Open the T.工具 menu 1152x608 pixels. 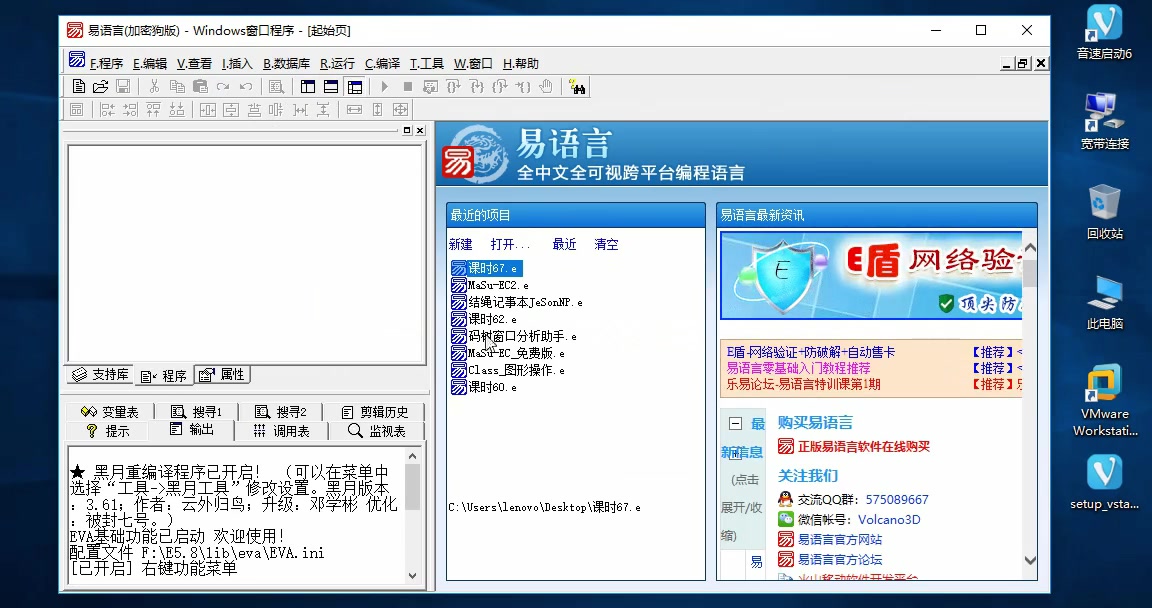427,64
